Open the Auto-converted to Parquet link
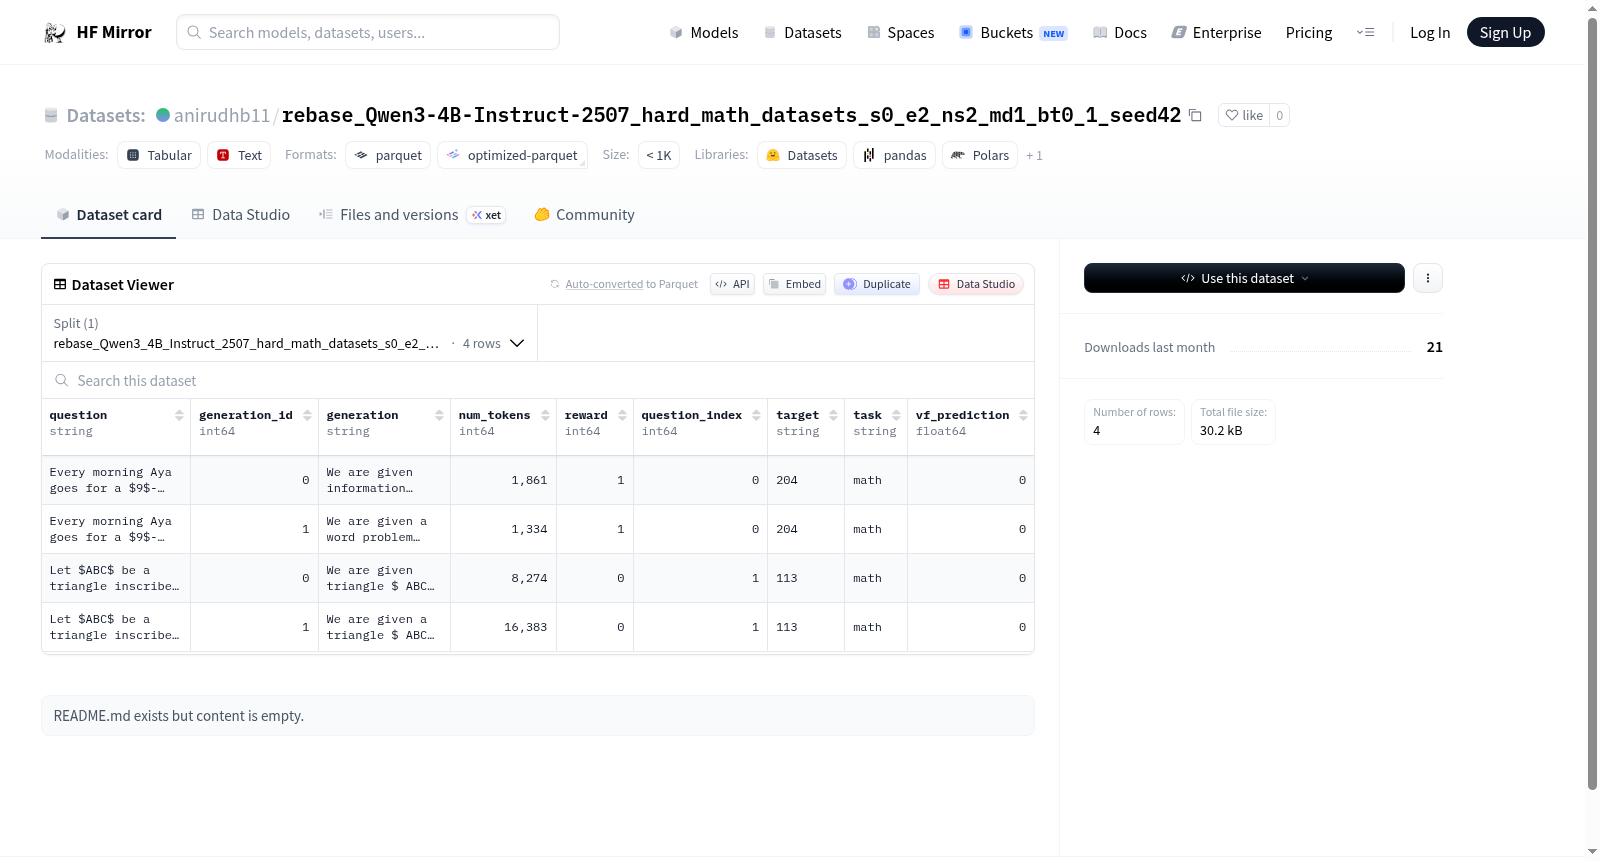This screenshot has width=1600, height=861. click(x=604, y=284)
